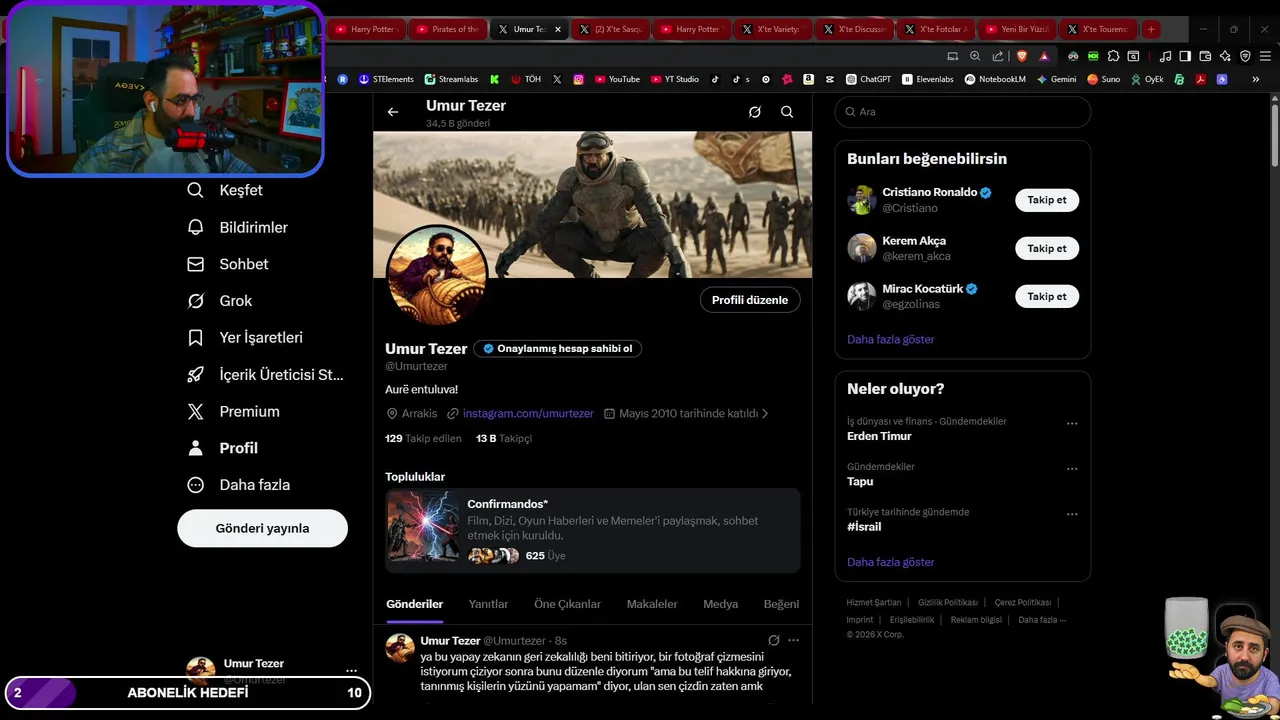Switch to the Medya tab
The height and width of the screenshot is (720, 1280).
coord(720,604)
